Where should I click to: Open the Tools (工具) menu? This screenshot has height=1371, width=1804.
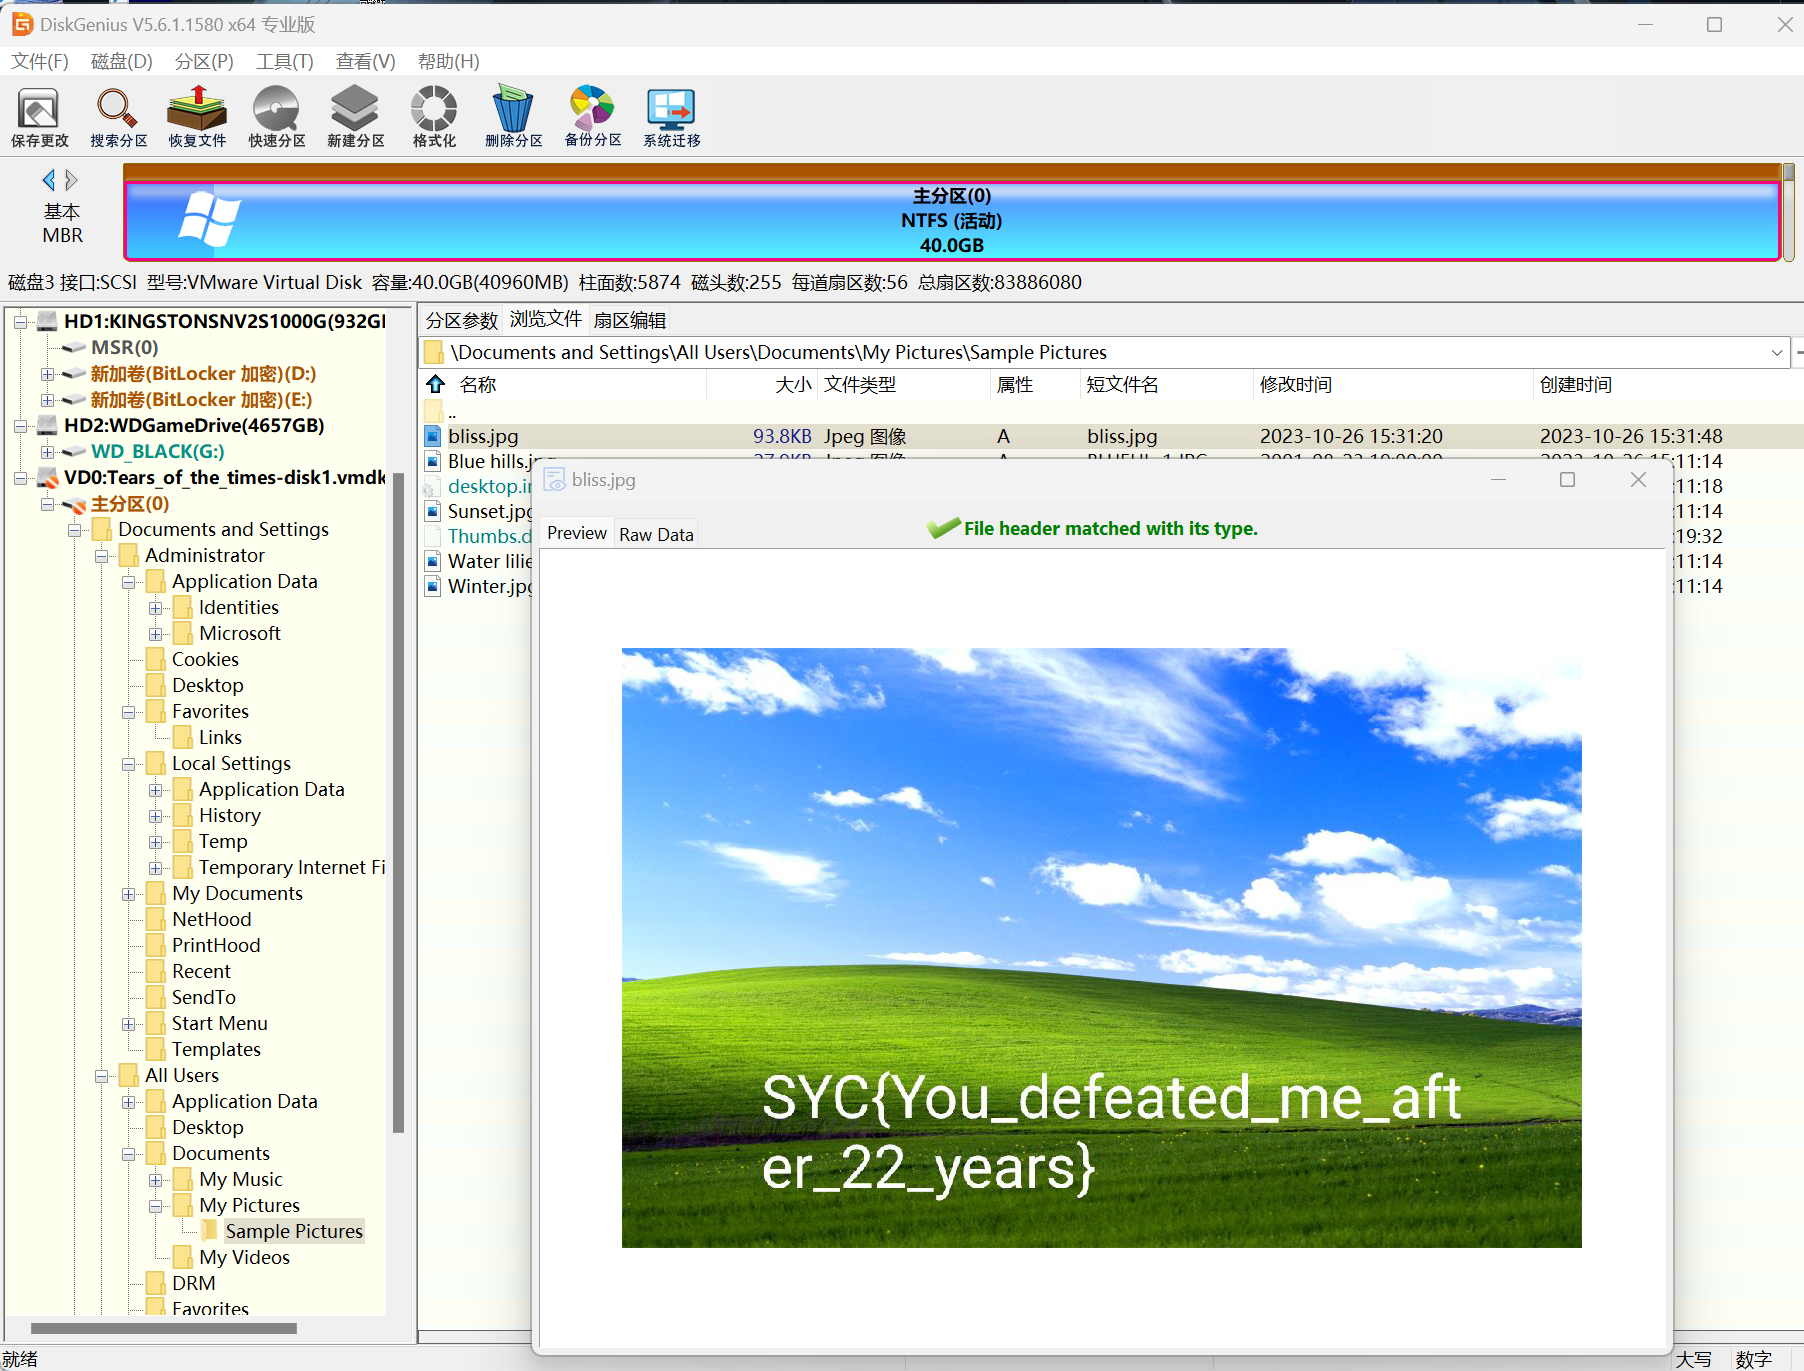[x=285, y=61]
